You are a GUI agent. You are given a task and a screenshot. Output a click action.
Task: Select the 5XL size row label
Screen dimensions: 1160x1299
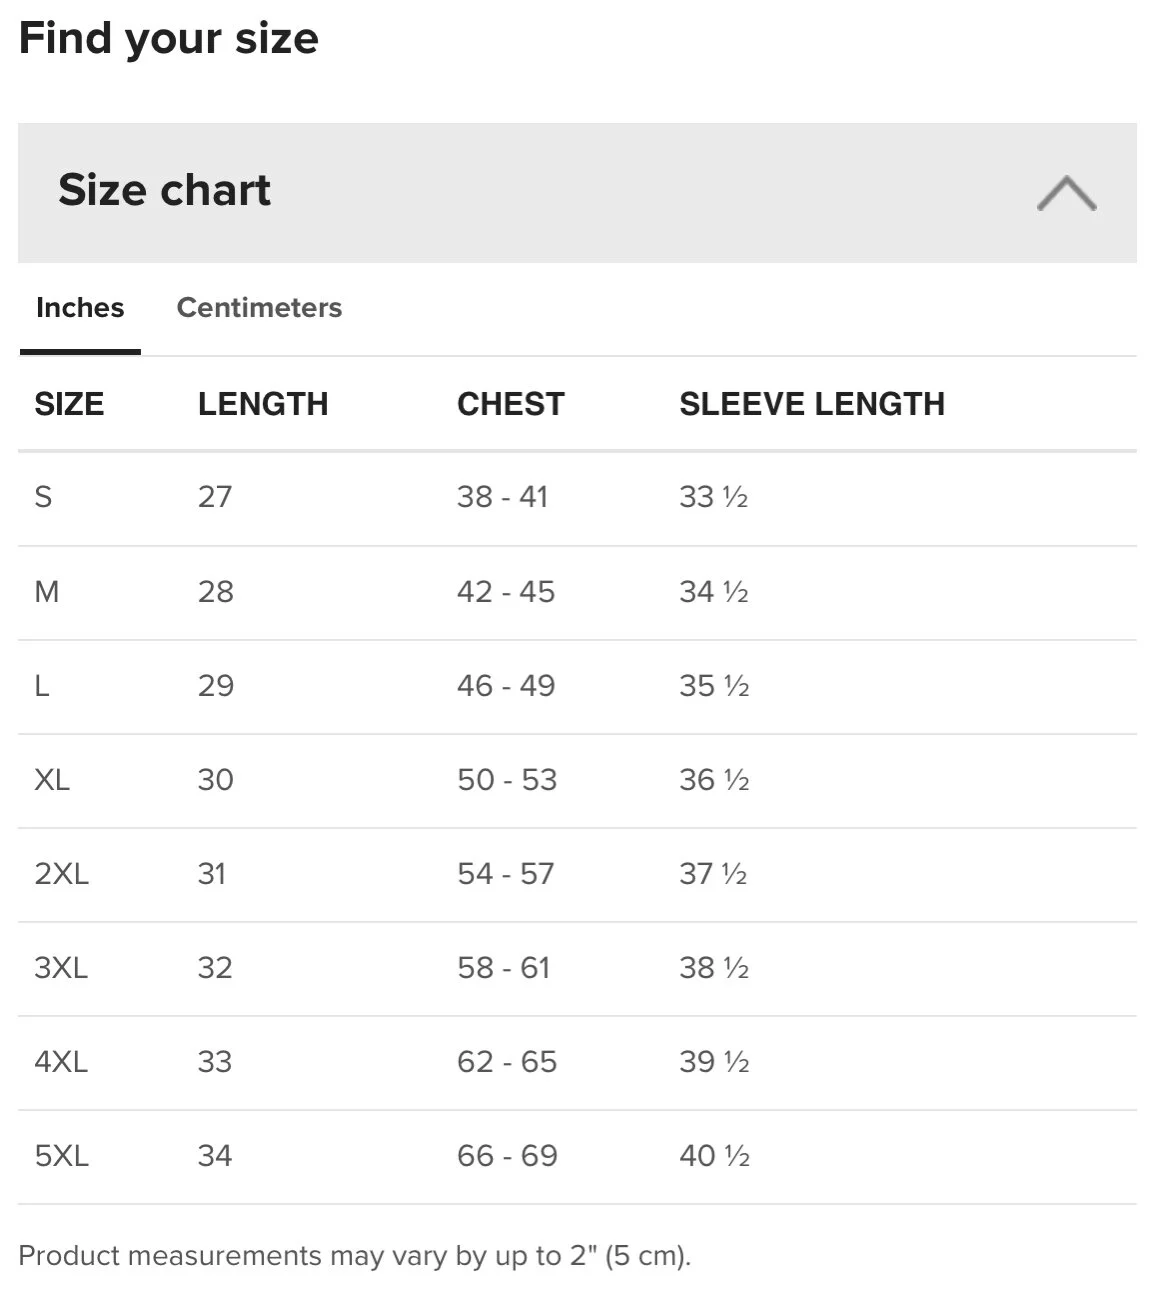(62, 1156)
